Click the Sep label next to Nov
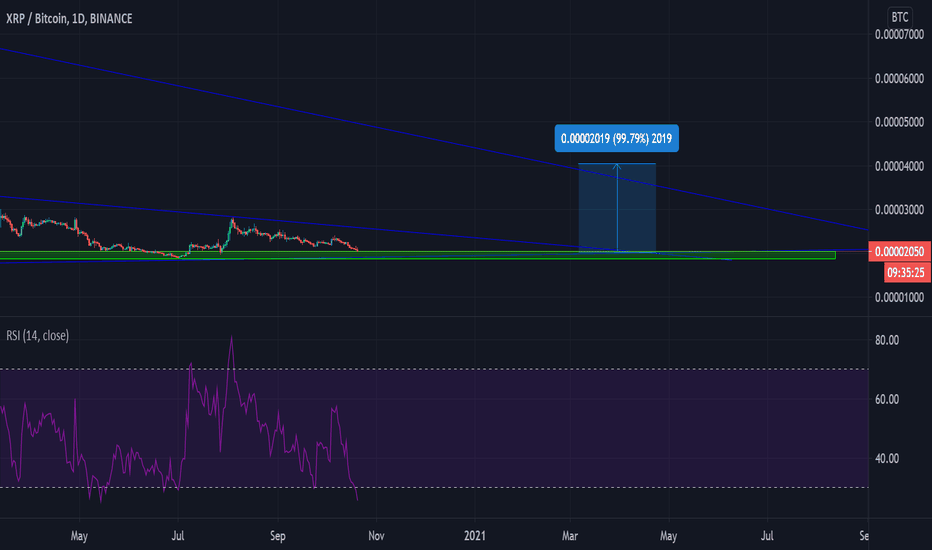Screen dimensions: 932x550 (278, 536)
